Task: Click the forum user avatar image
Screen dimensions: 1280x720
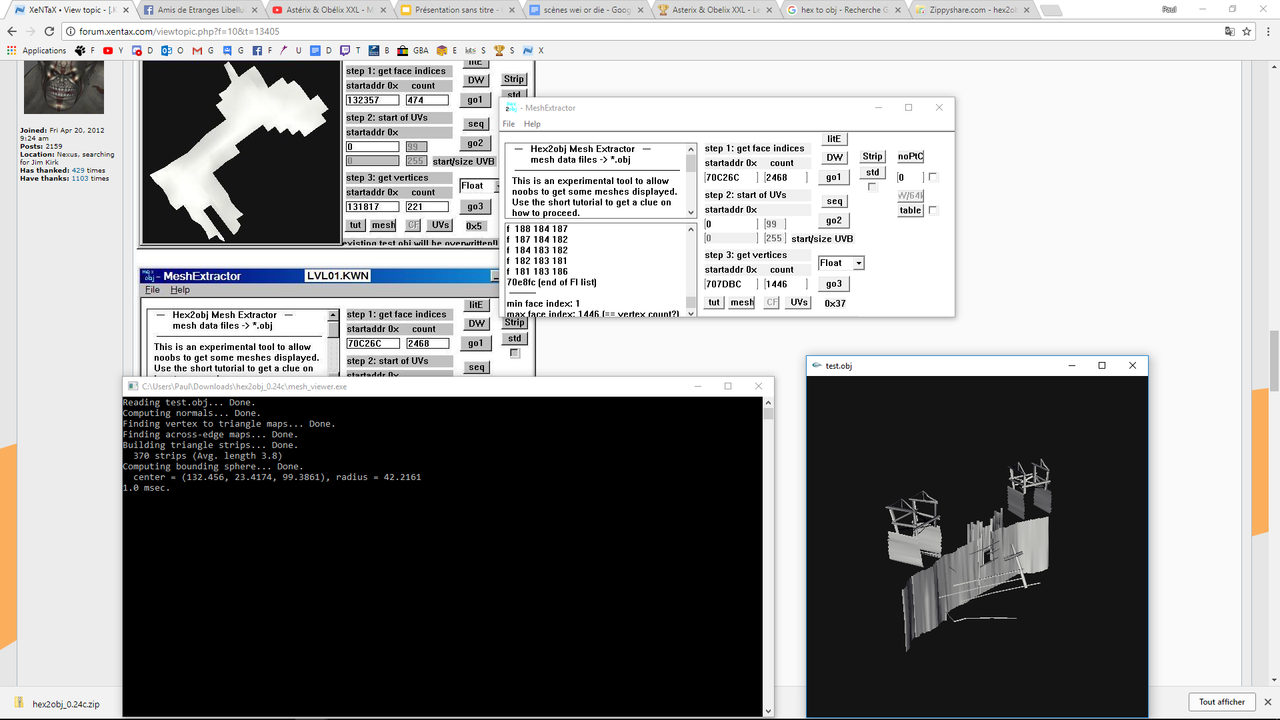Action: point(63,87)
